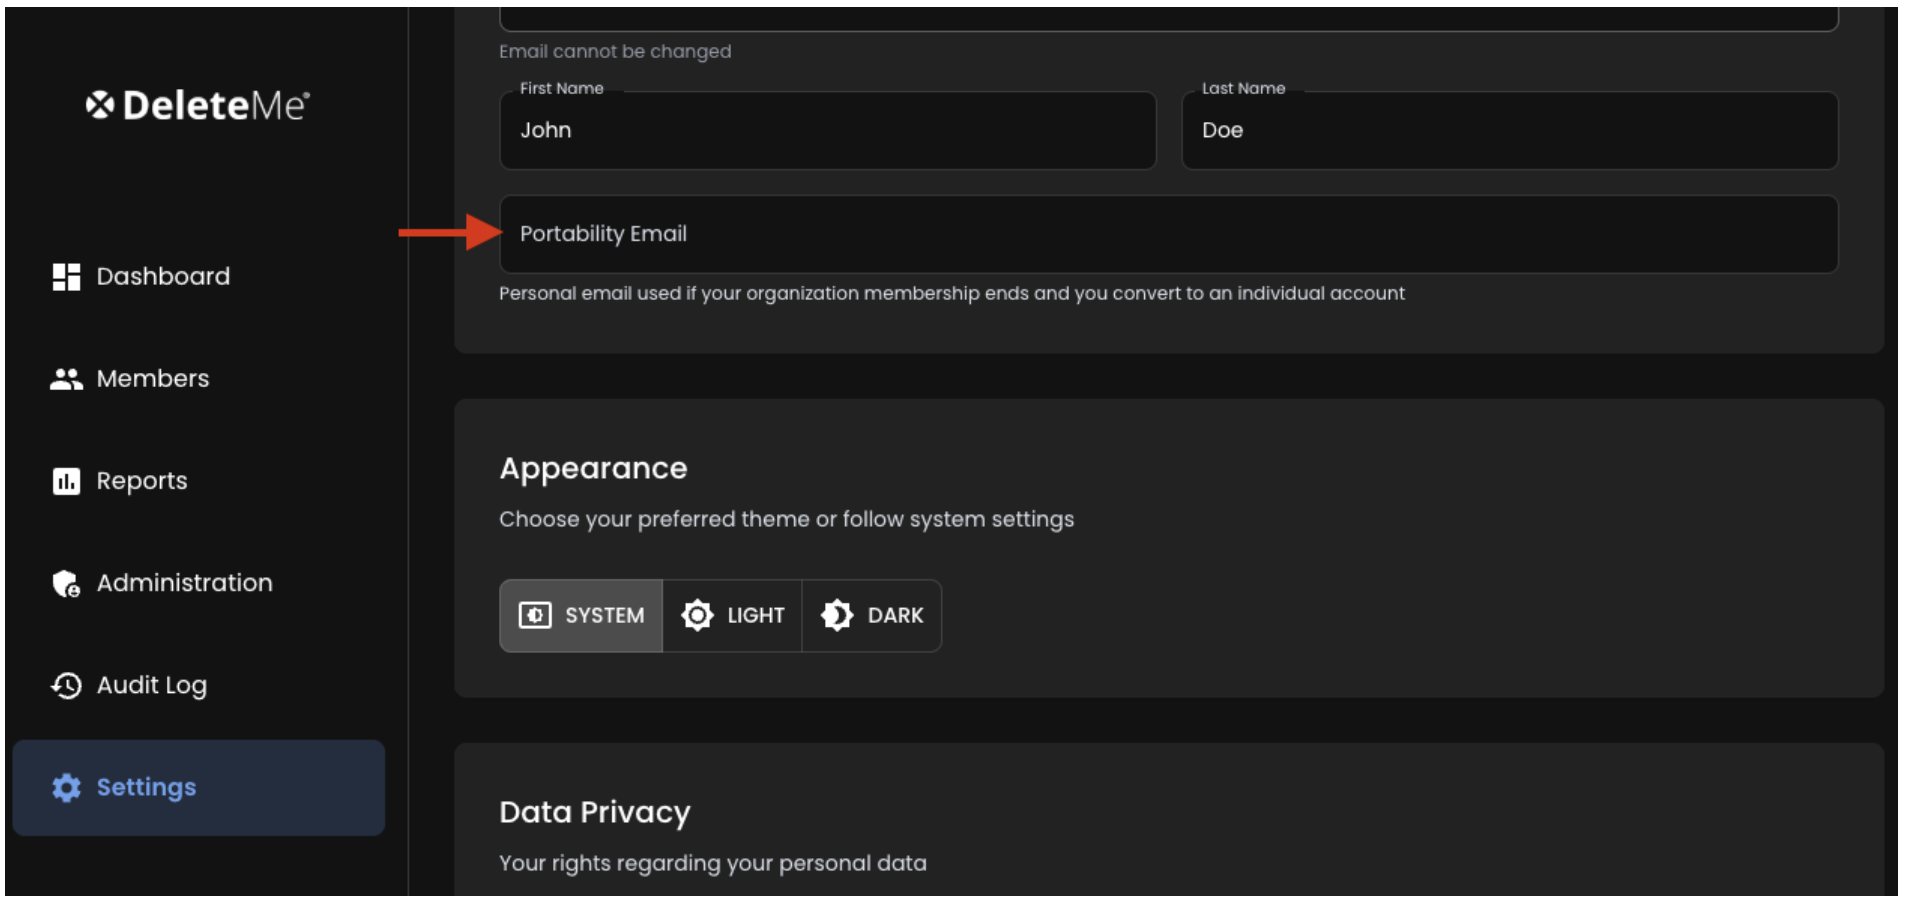Viewport: 1908px width, 898px height.
Task: Choose the SYSTEM theme option
Action: [x=581, y=616]
